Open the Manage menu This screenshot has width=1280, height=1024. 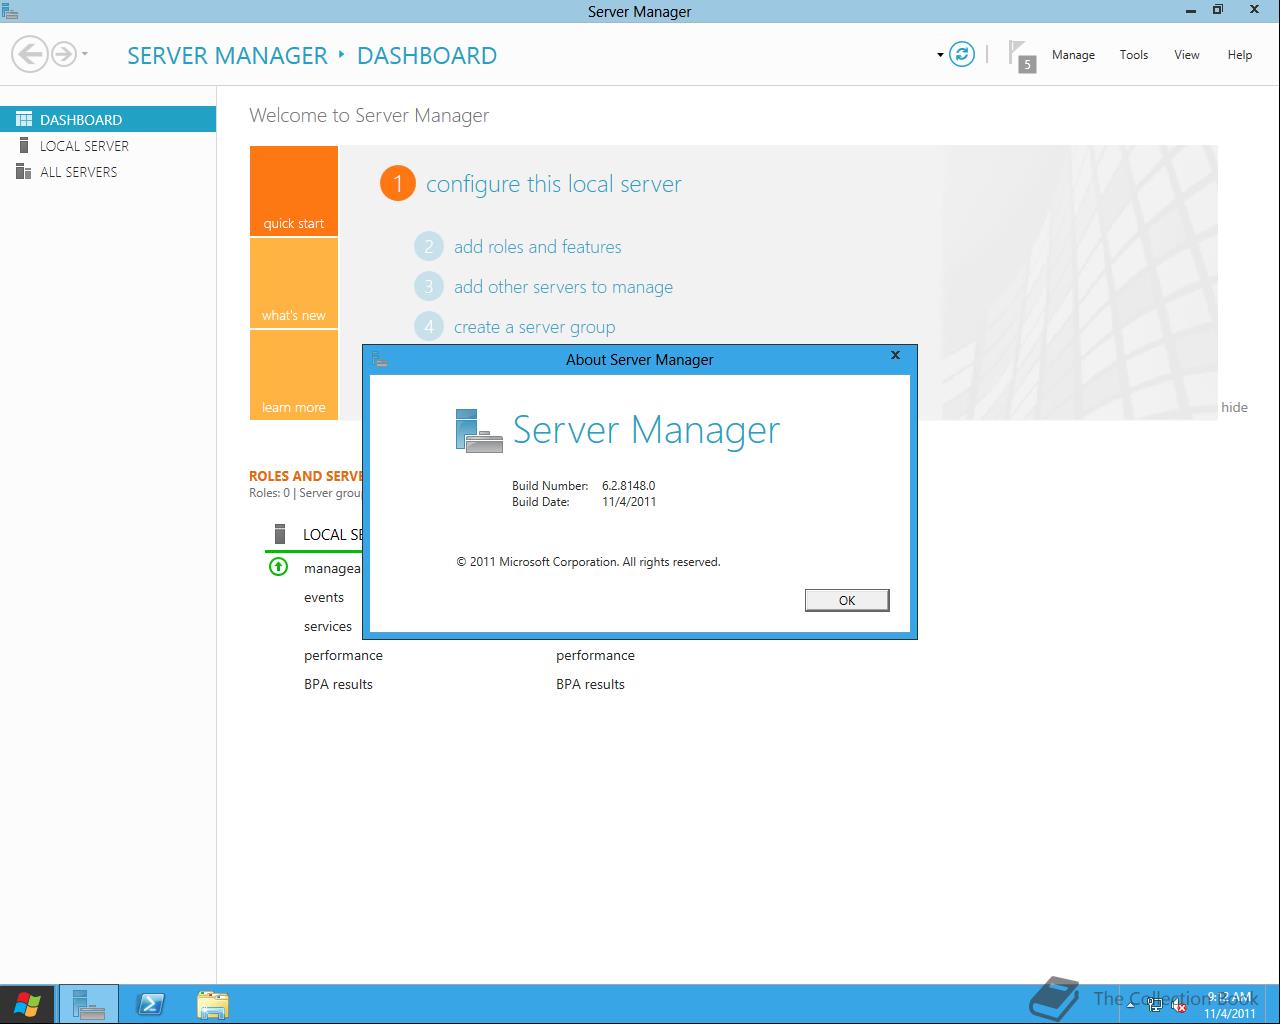click(x=1073, y=55)
